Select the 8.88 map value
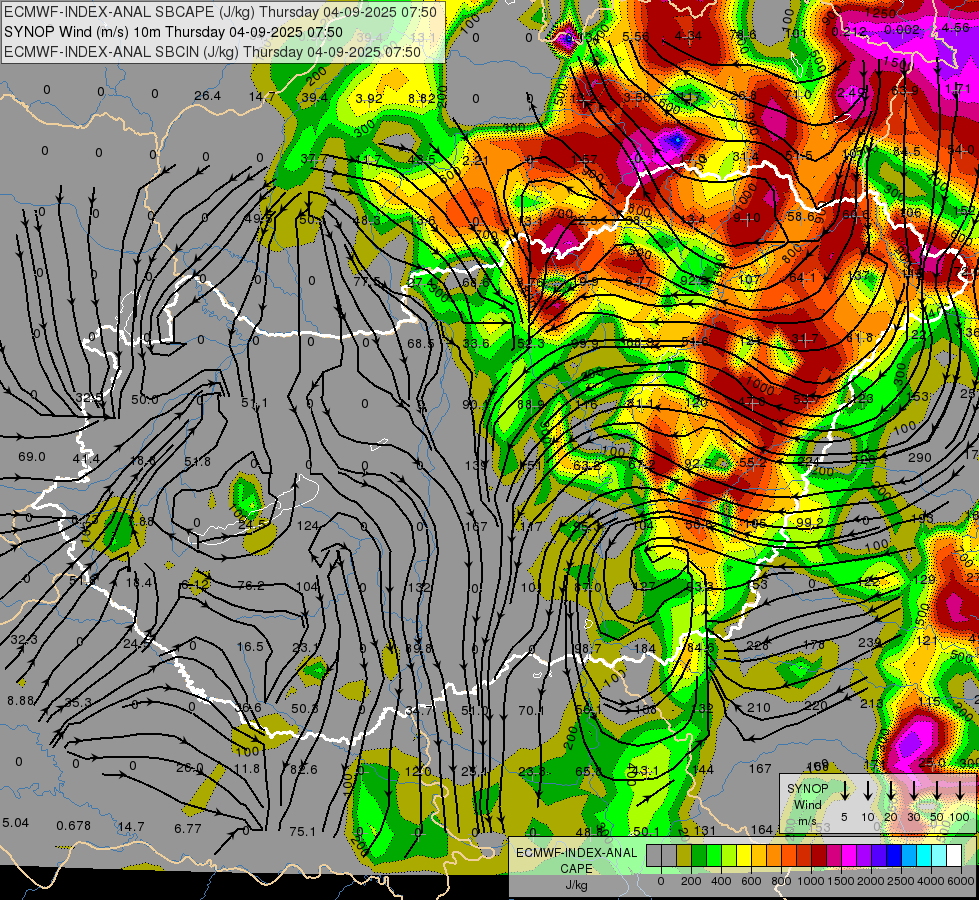Screen dimensions: 979x900 (21, 701)
